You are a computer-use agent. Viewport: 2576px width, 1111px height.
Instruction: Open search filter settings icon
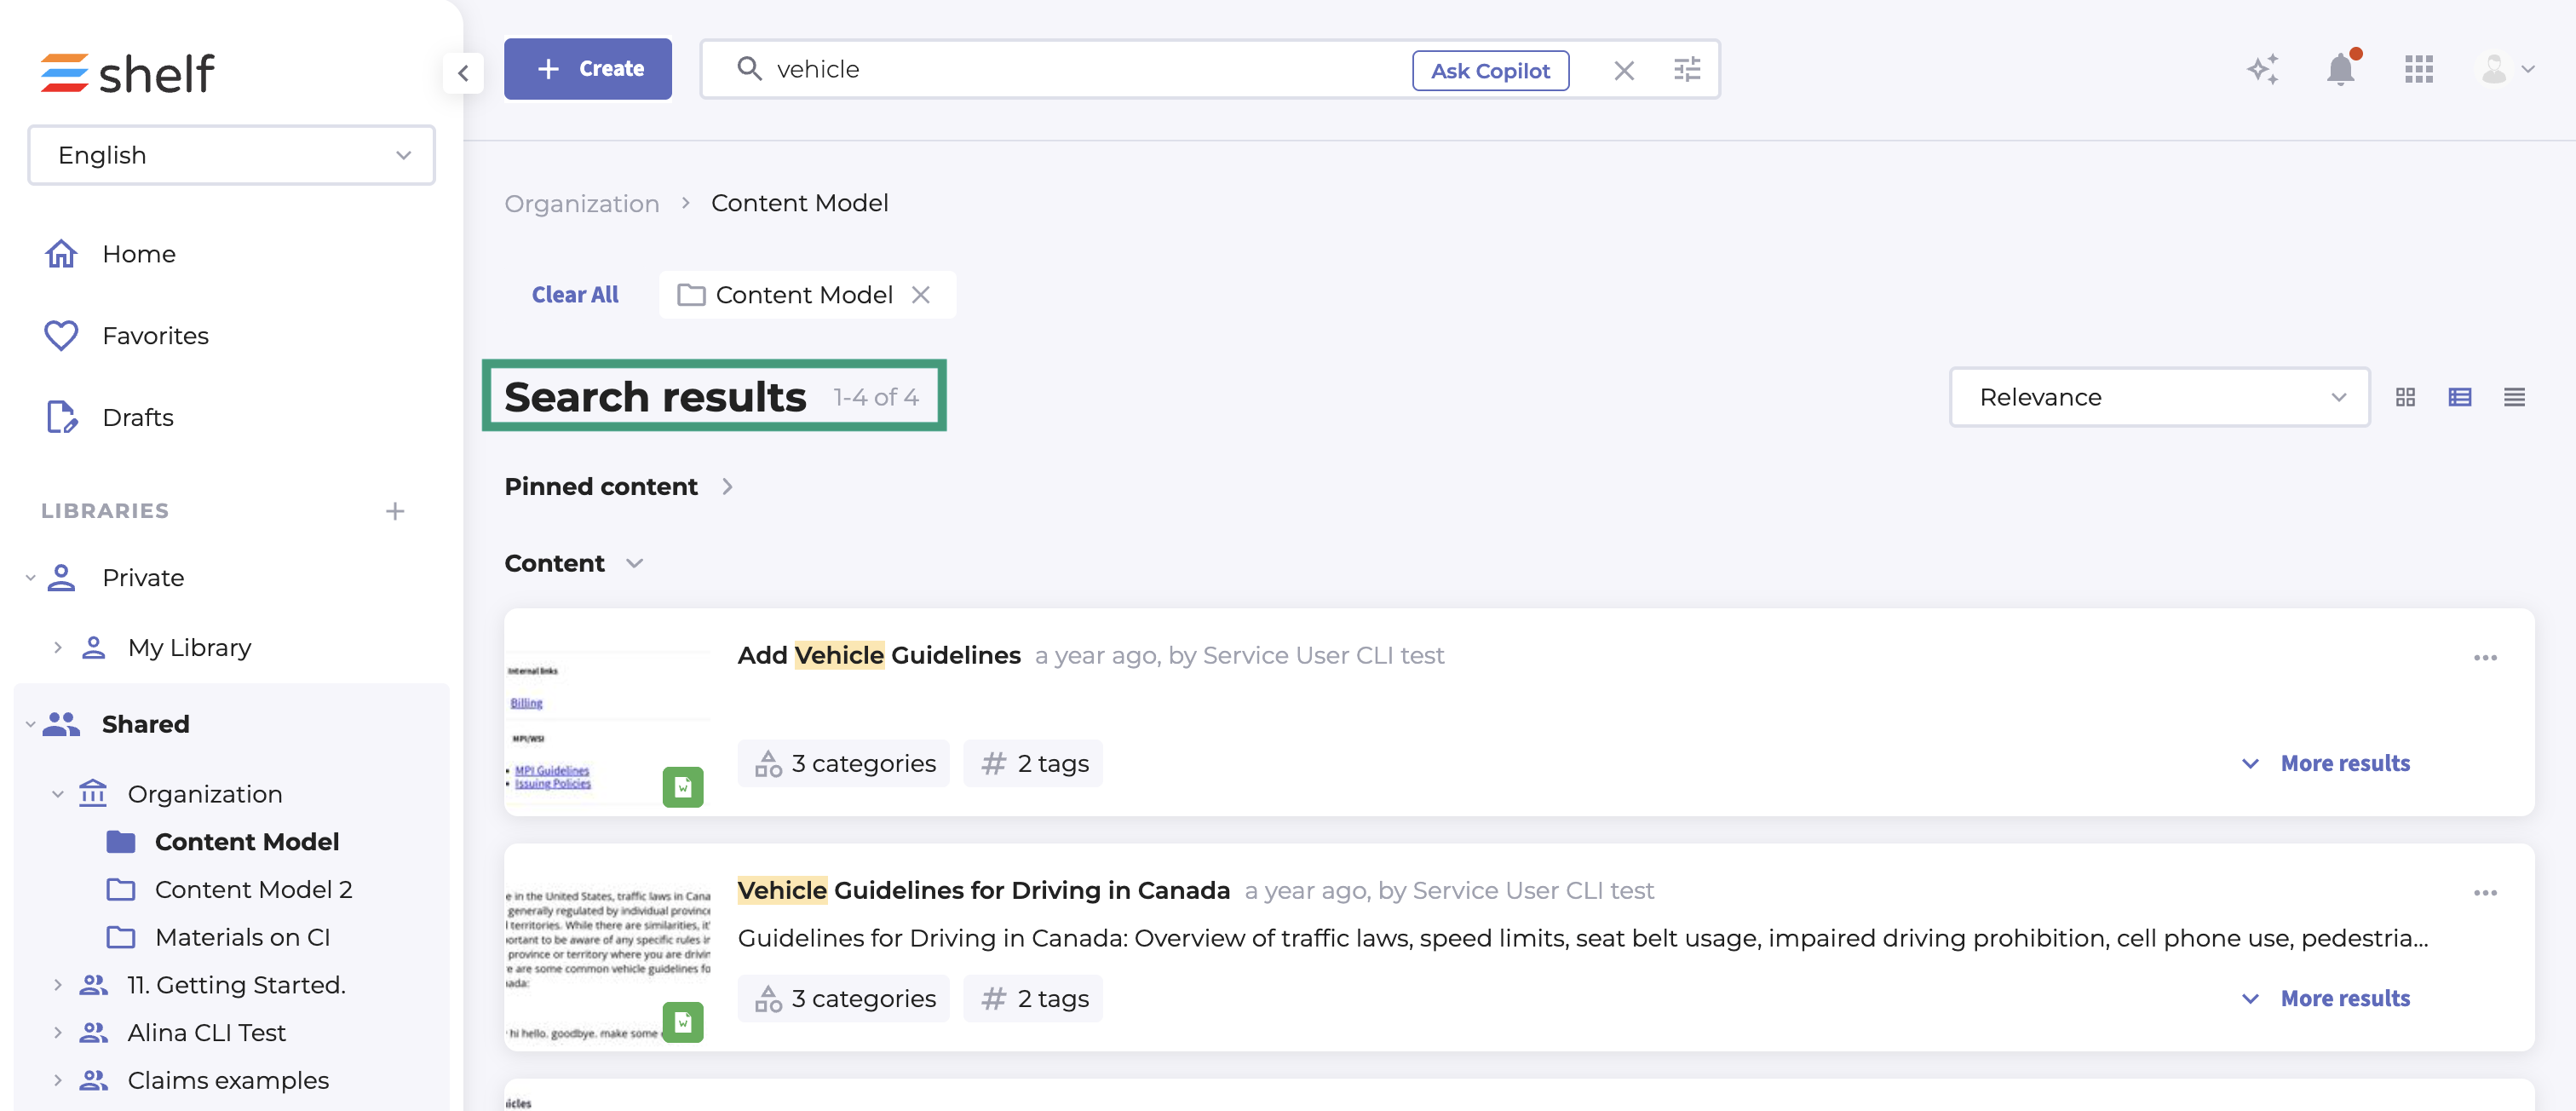[1686, 70]
